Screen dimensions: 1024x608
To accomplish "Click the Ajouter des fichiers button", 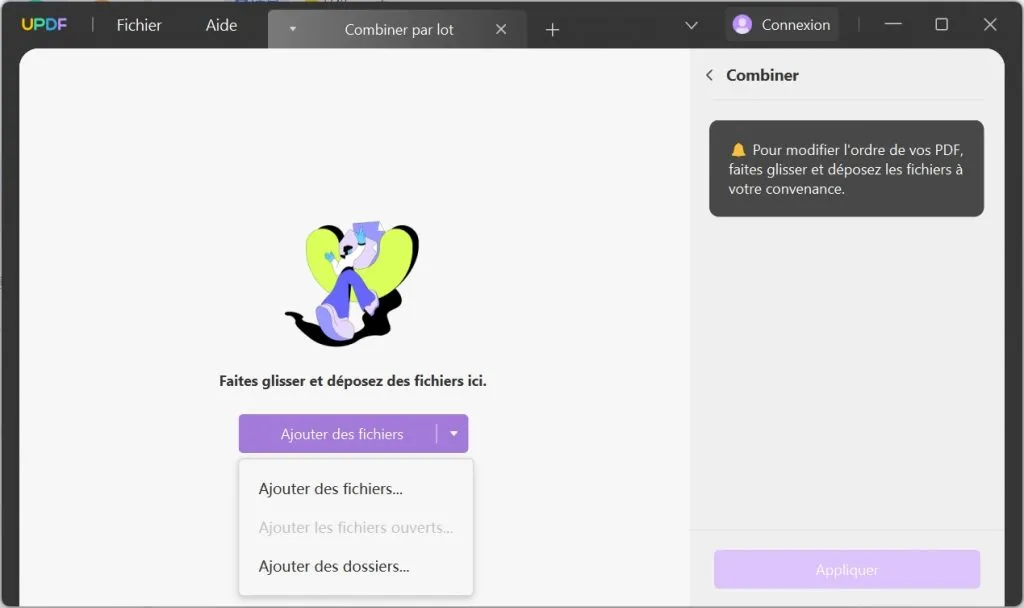I will pos(342,433).
